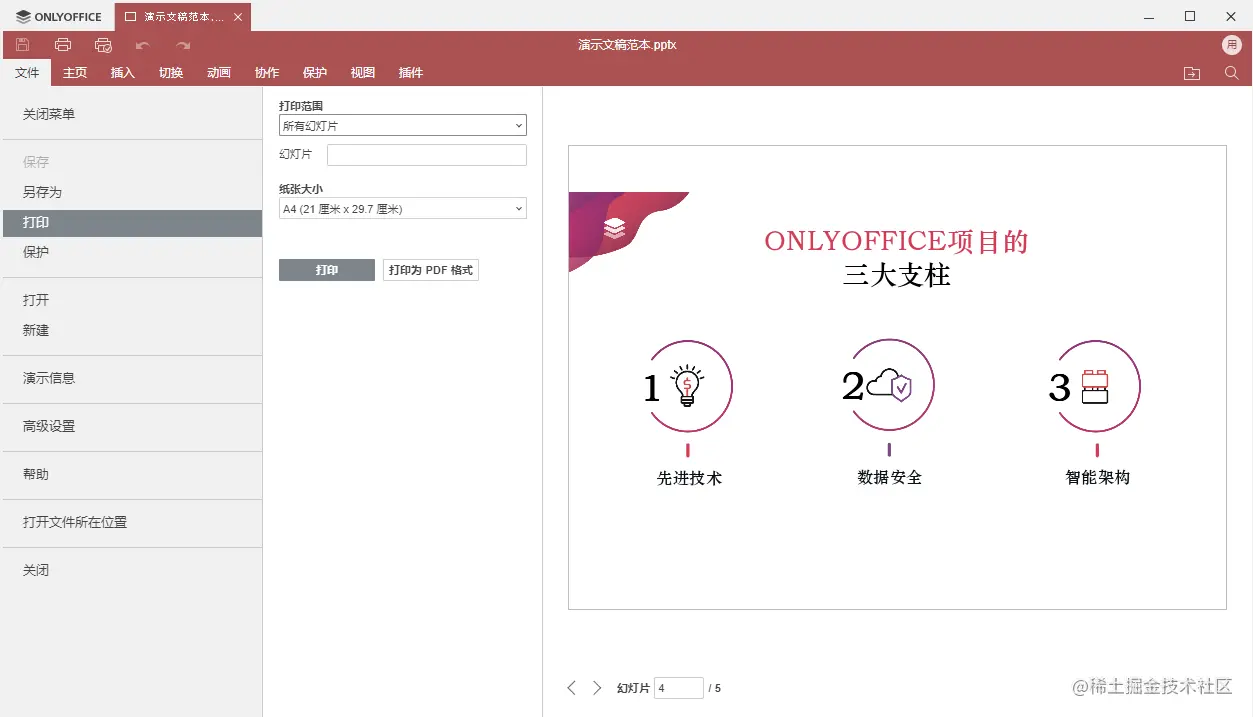Open the 协作 ribbon tab
Screen dimensions: 1253x717
266,72
